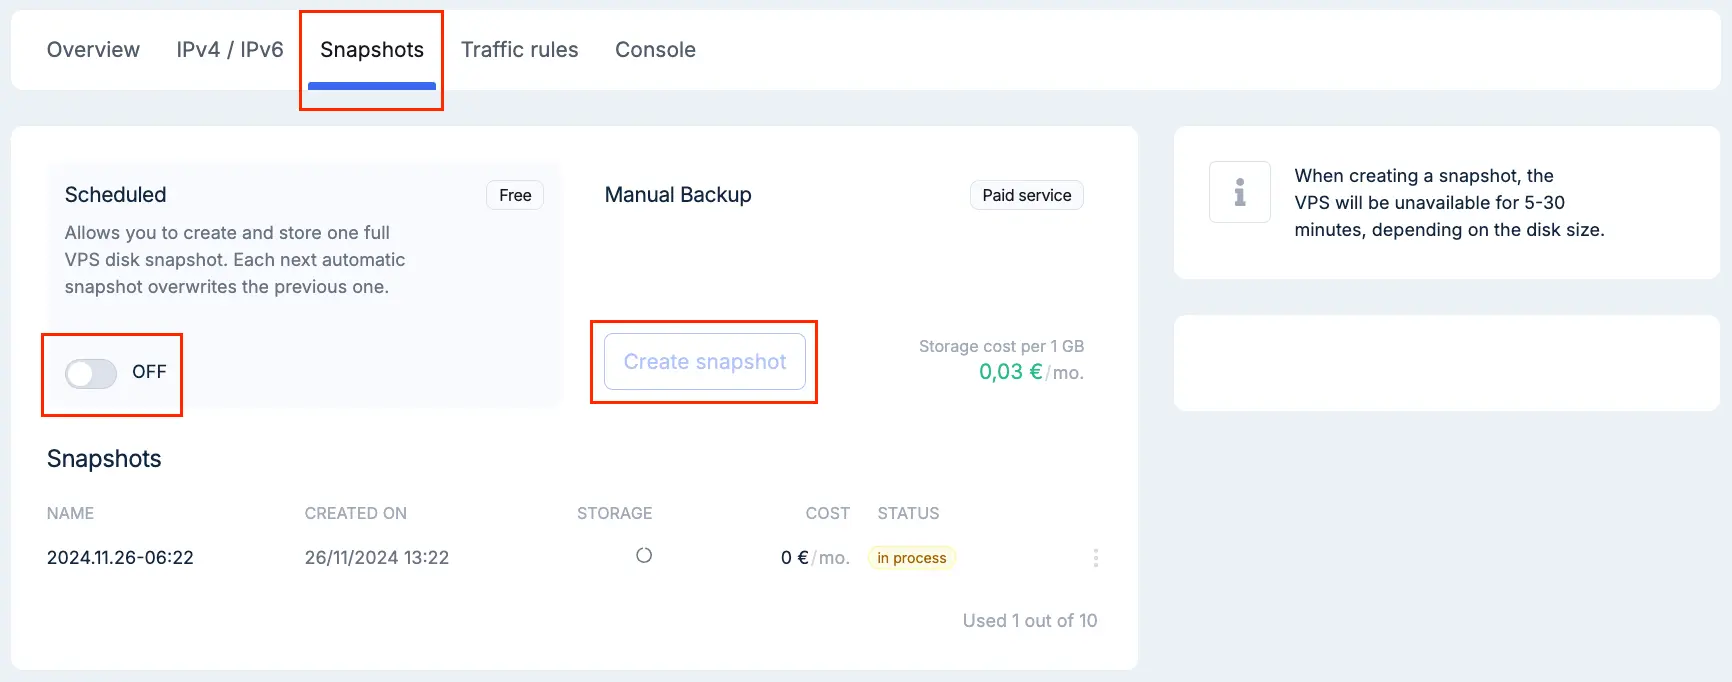
Task: Select the Snapshots tab
Action: pos(372,50)
